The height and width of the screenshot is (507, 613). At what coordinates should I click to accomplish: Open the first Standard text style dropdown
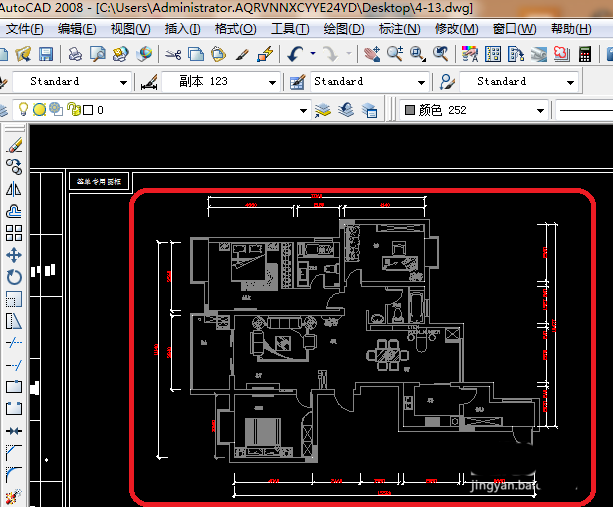(x=123, y=82)
